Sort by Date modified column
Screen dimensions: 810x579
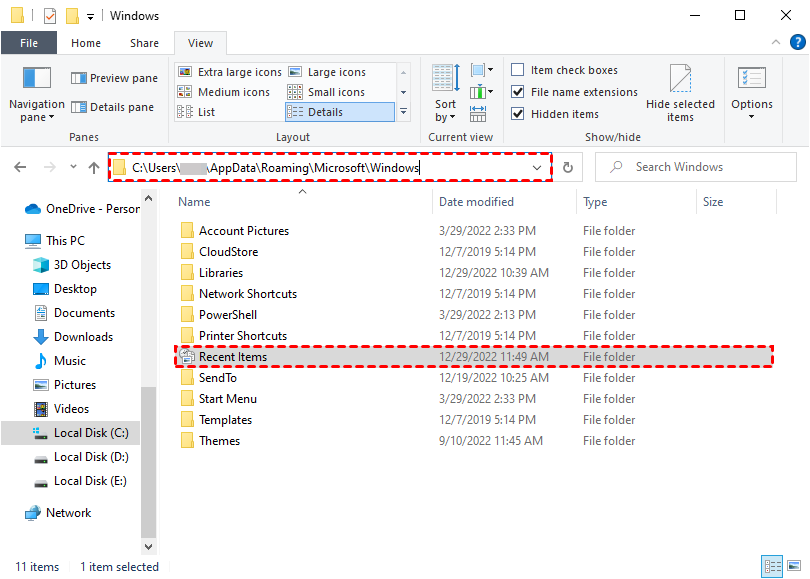click(504, 201)
